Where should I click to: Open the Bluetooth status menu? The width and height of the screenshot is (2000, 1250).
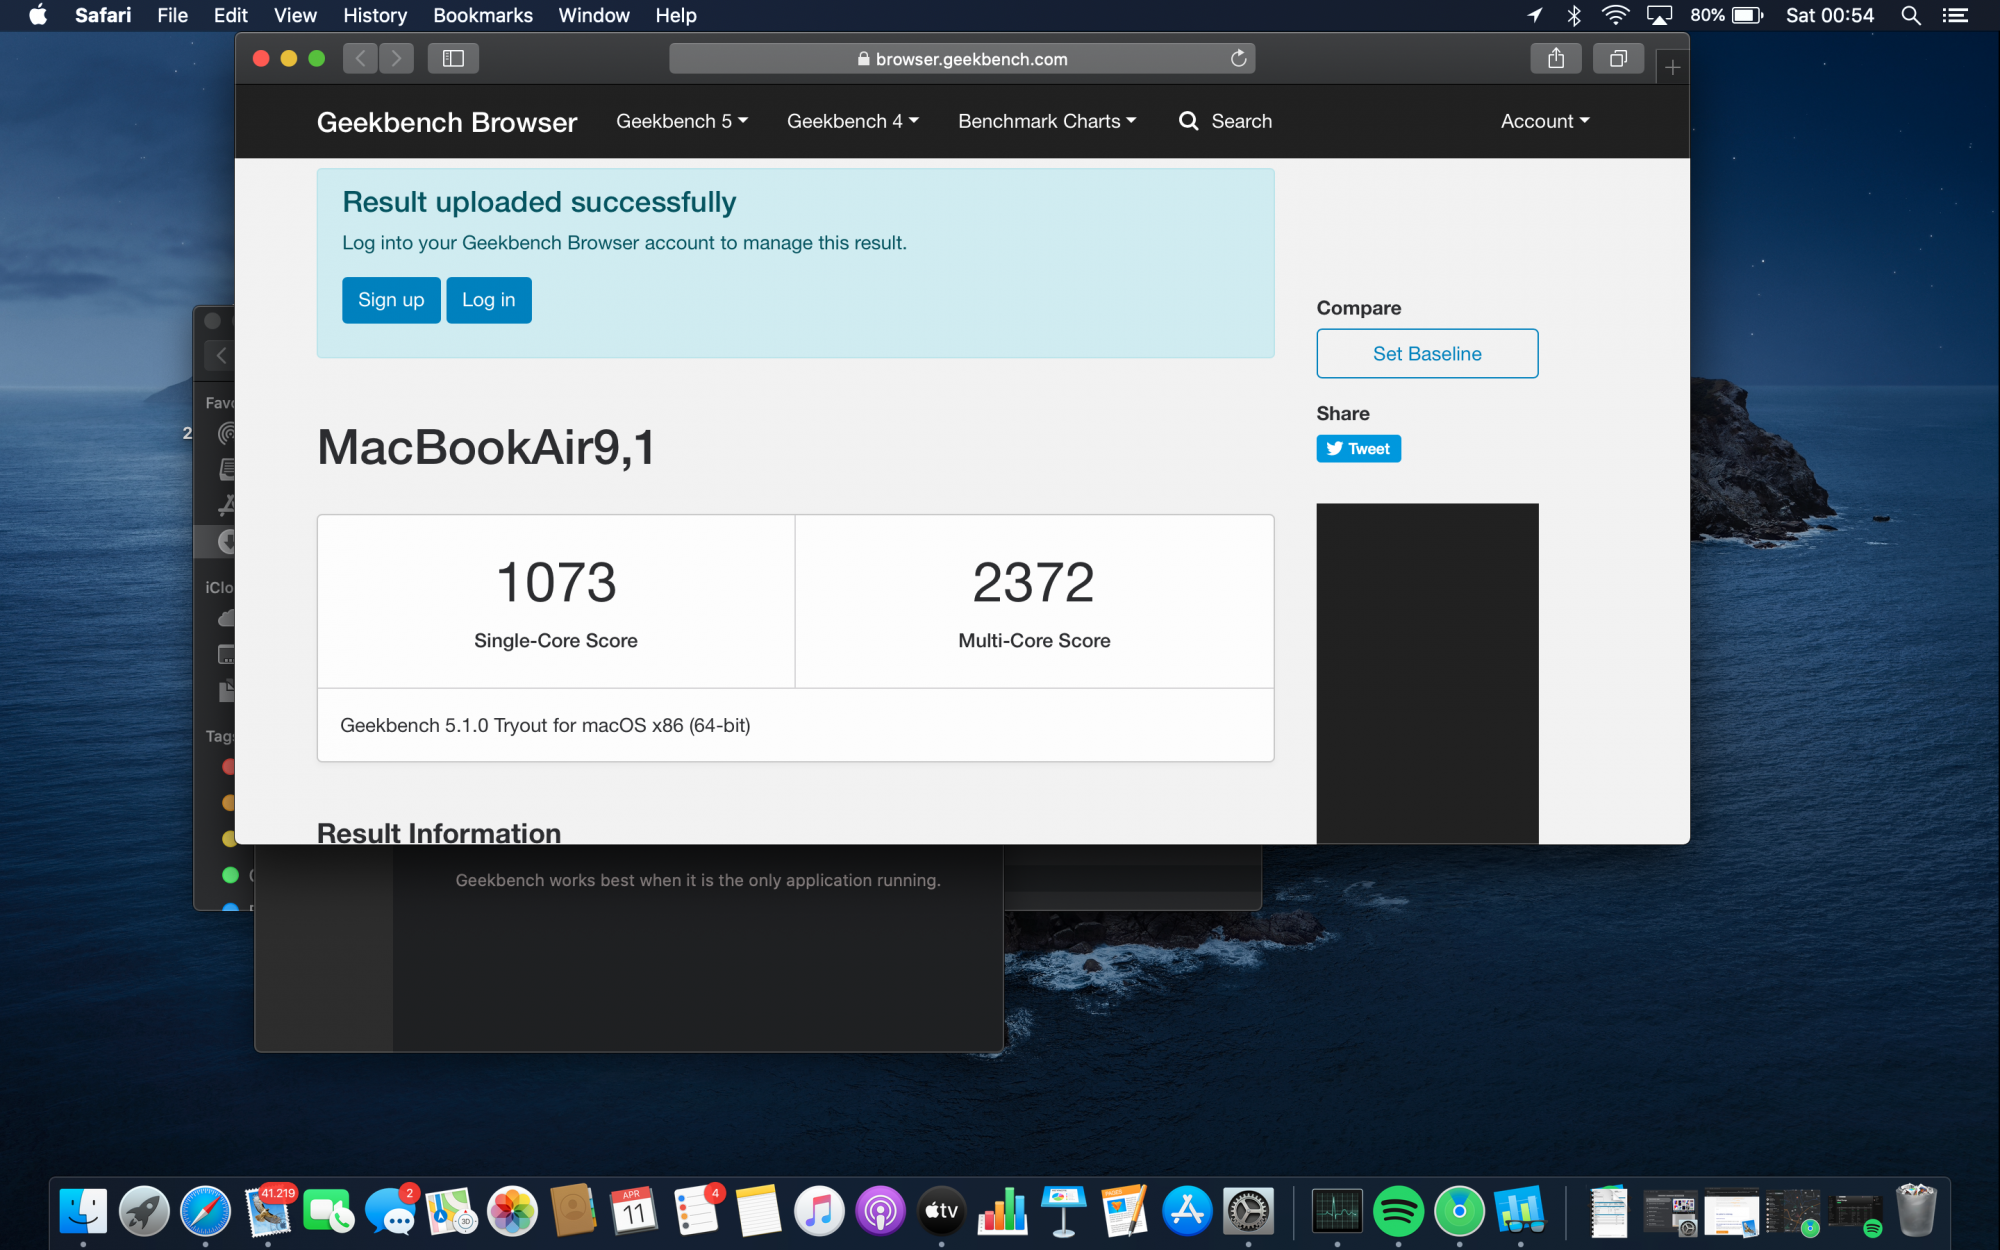(x=1574, y=15)
